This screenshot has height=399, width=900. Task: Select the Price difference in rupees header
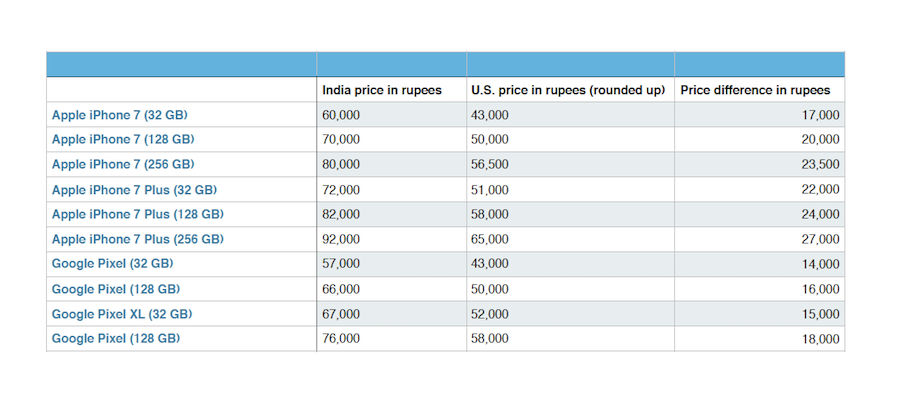tap(755, 90)
